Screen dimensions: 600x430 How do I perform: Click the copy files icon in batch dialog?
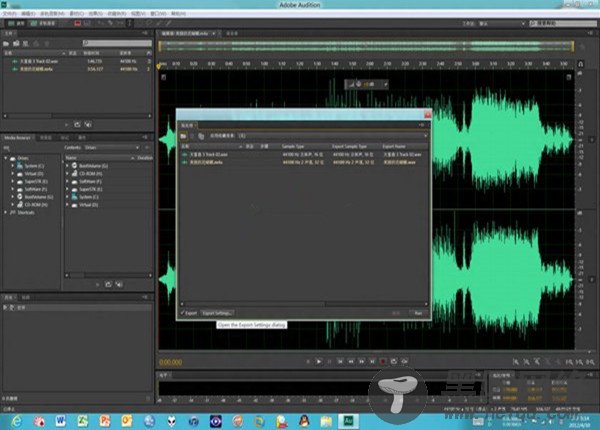pos(201,136)
